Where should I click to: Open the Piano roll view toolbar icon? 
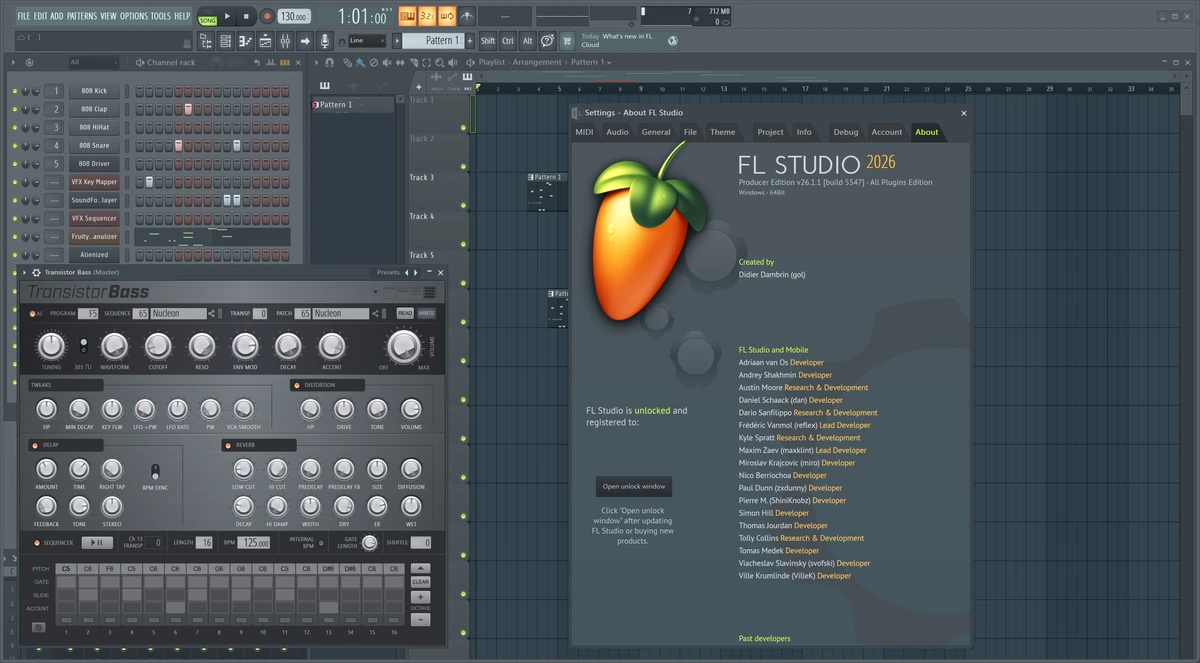coord(245,41)
